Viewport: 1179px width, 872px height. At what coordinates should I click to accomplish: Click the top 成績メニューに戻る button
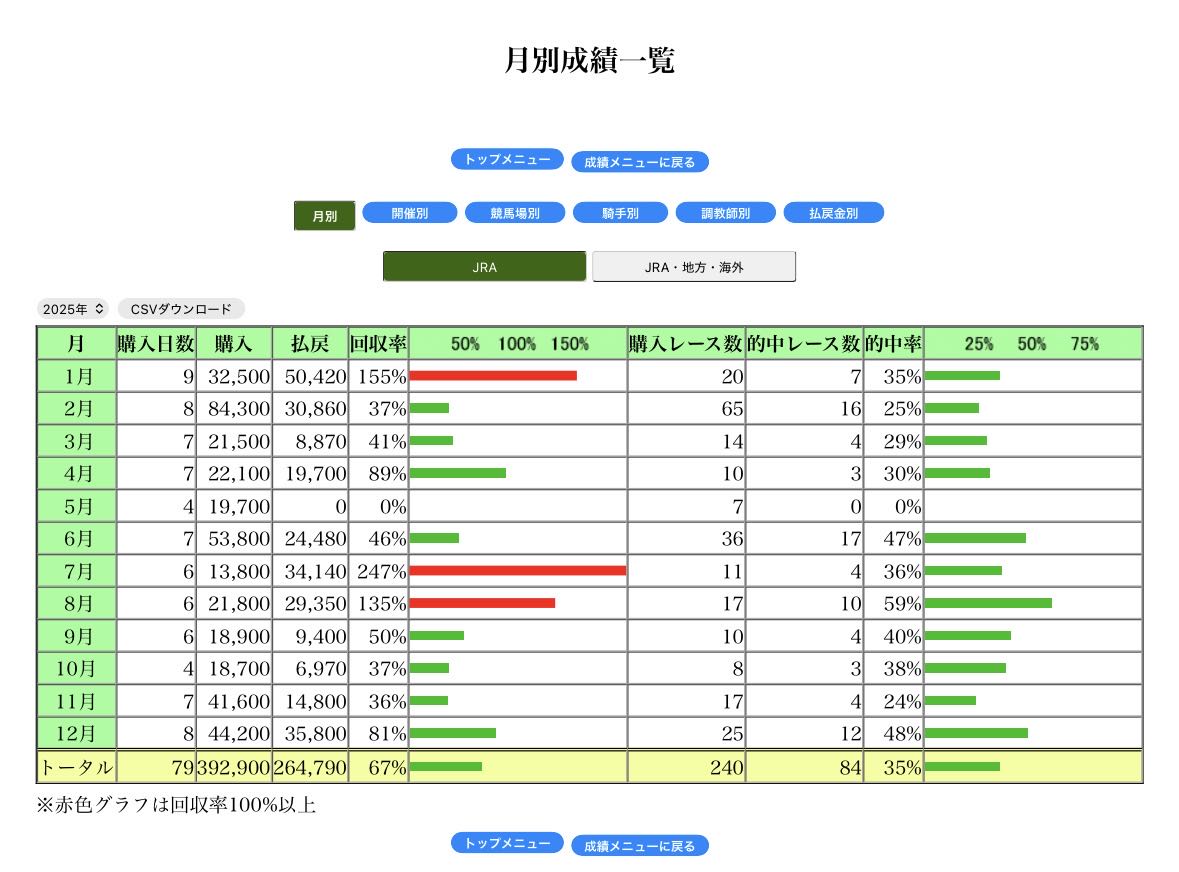pos(639,162)
